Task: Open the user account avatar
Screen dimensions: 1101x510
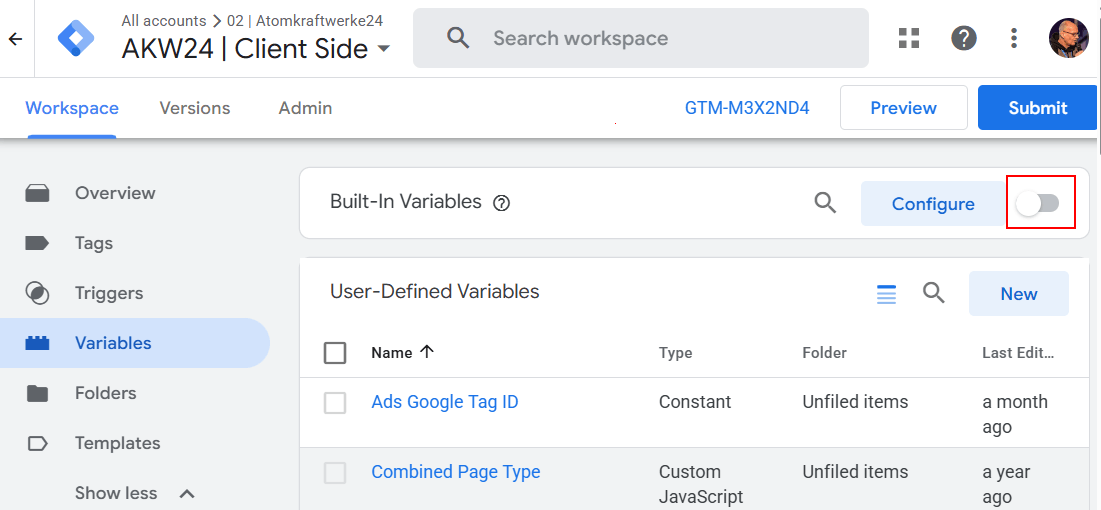Action: [1068, 38]
